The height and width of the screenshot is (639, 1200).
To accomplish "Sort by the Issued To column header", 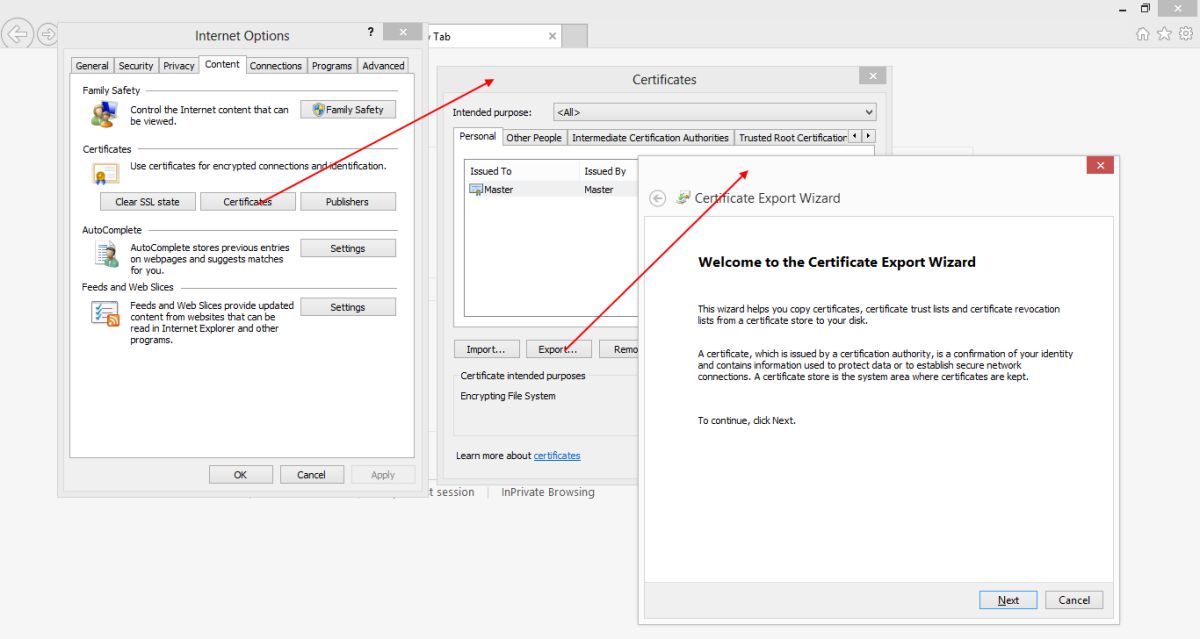I will pos(522,171).
